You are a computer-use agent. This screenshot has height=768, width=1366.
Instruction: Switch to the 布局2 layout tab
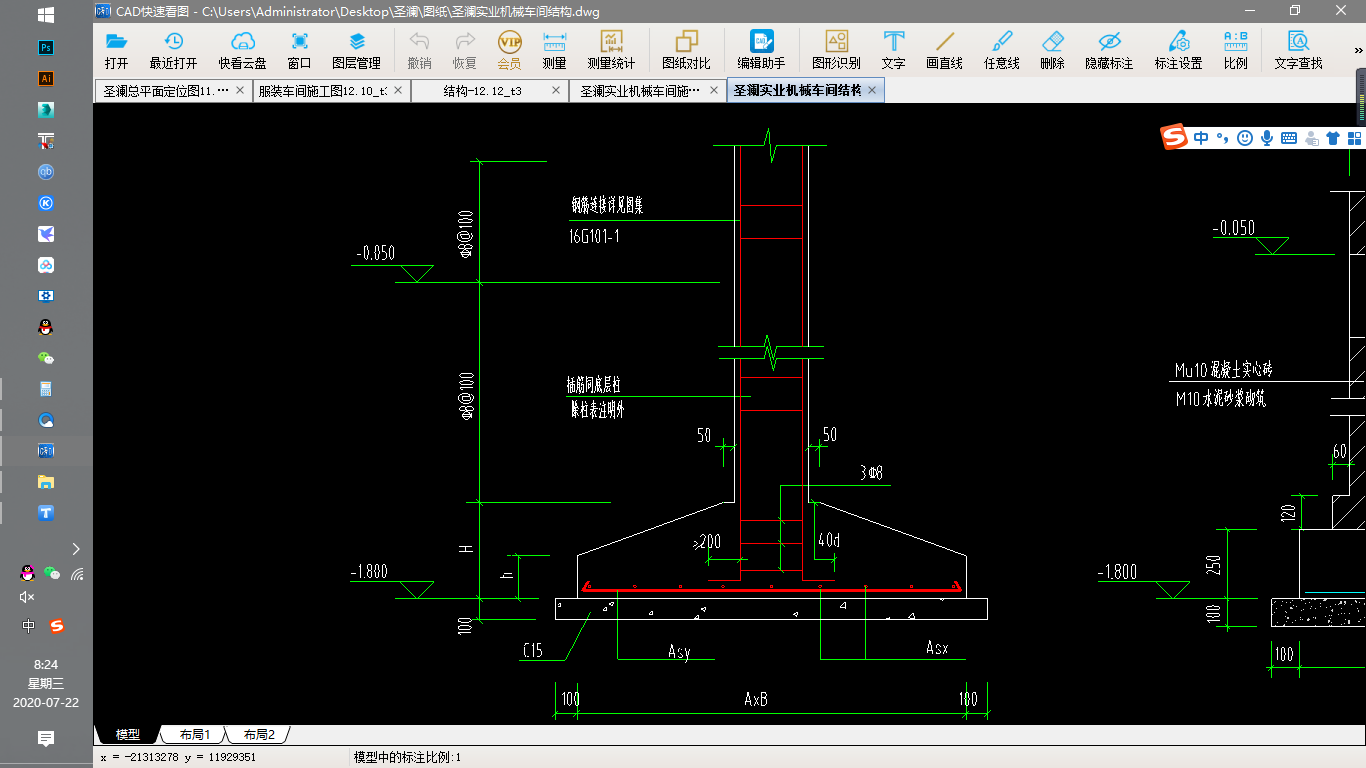tap(258, 735)
